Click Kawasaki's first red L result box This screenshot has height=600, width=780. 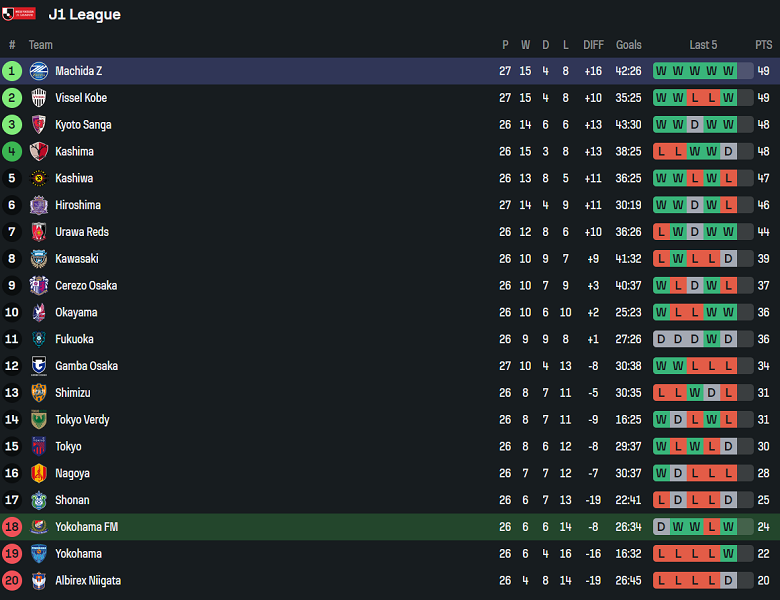[661, 259]
